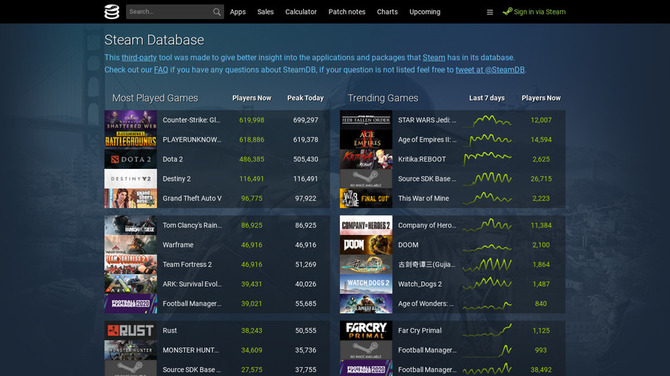Open the Team Fortress 2 game name
Screen dimensions: 670x376
187,264
